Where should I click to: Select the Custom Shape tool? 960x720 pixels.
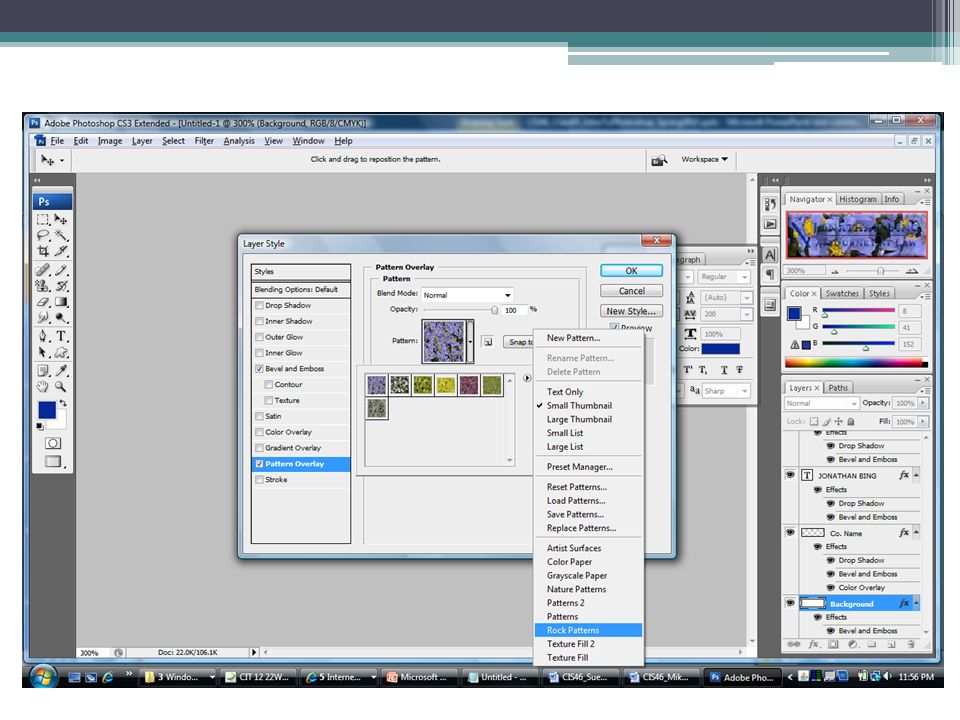61,352
